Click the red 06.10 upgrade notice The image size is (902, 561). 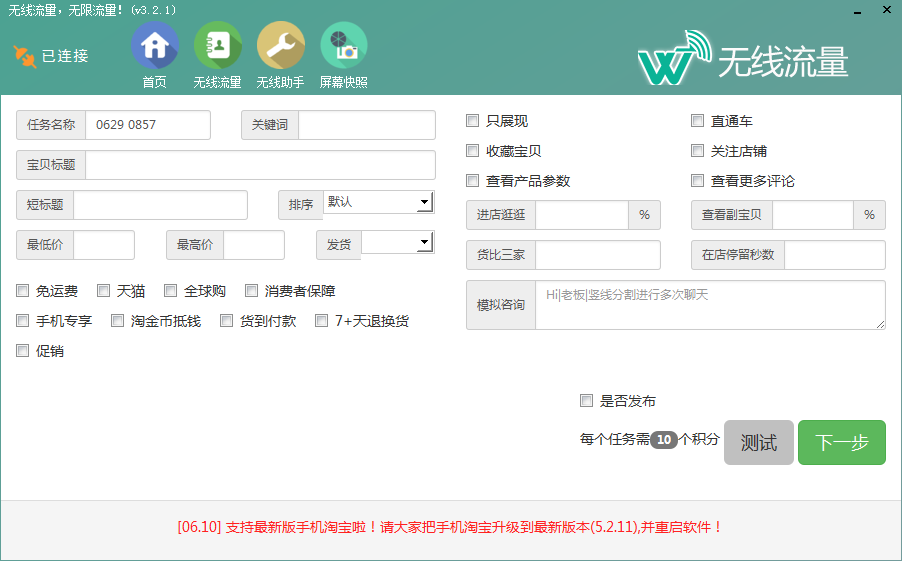(450, 527)
